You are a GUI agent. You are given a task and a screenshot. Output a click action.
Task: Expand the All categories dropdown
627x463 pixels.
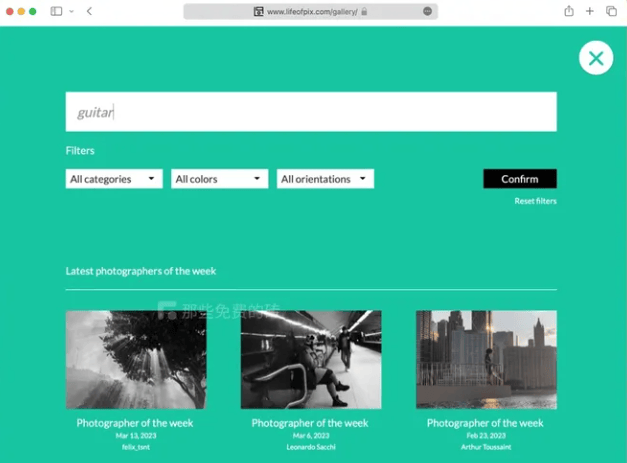pos(114,179)
